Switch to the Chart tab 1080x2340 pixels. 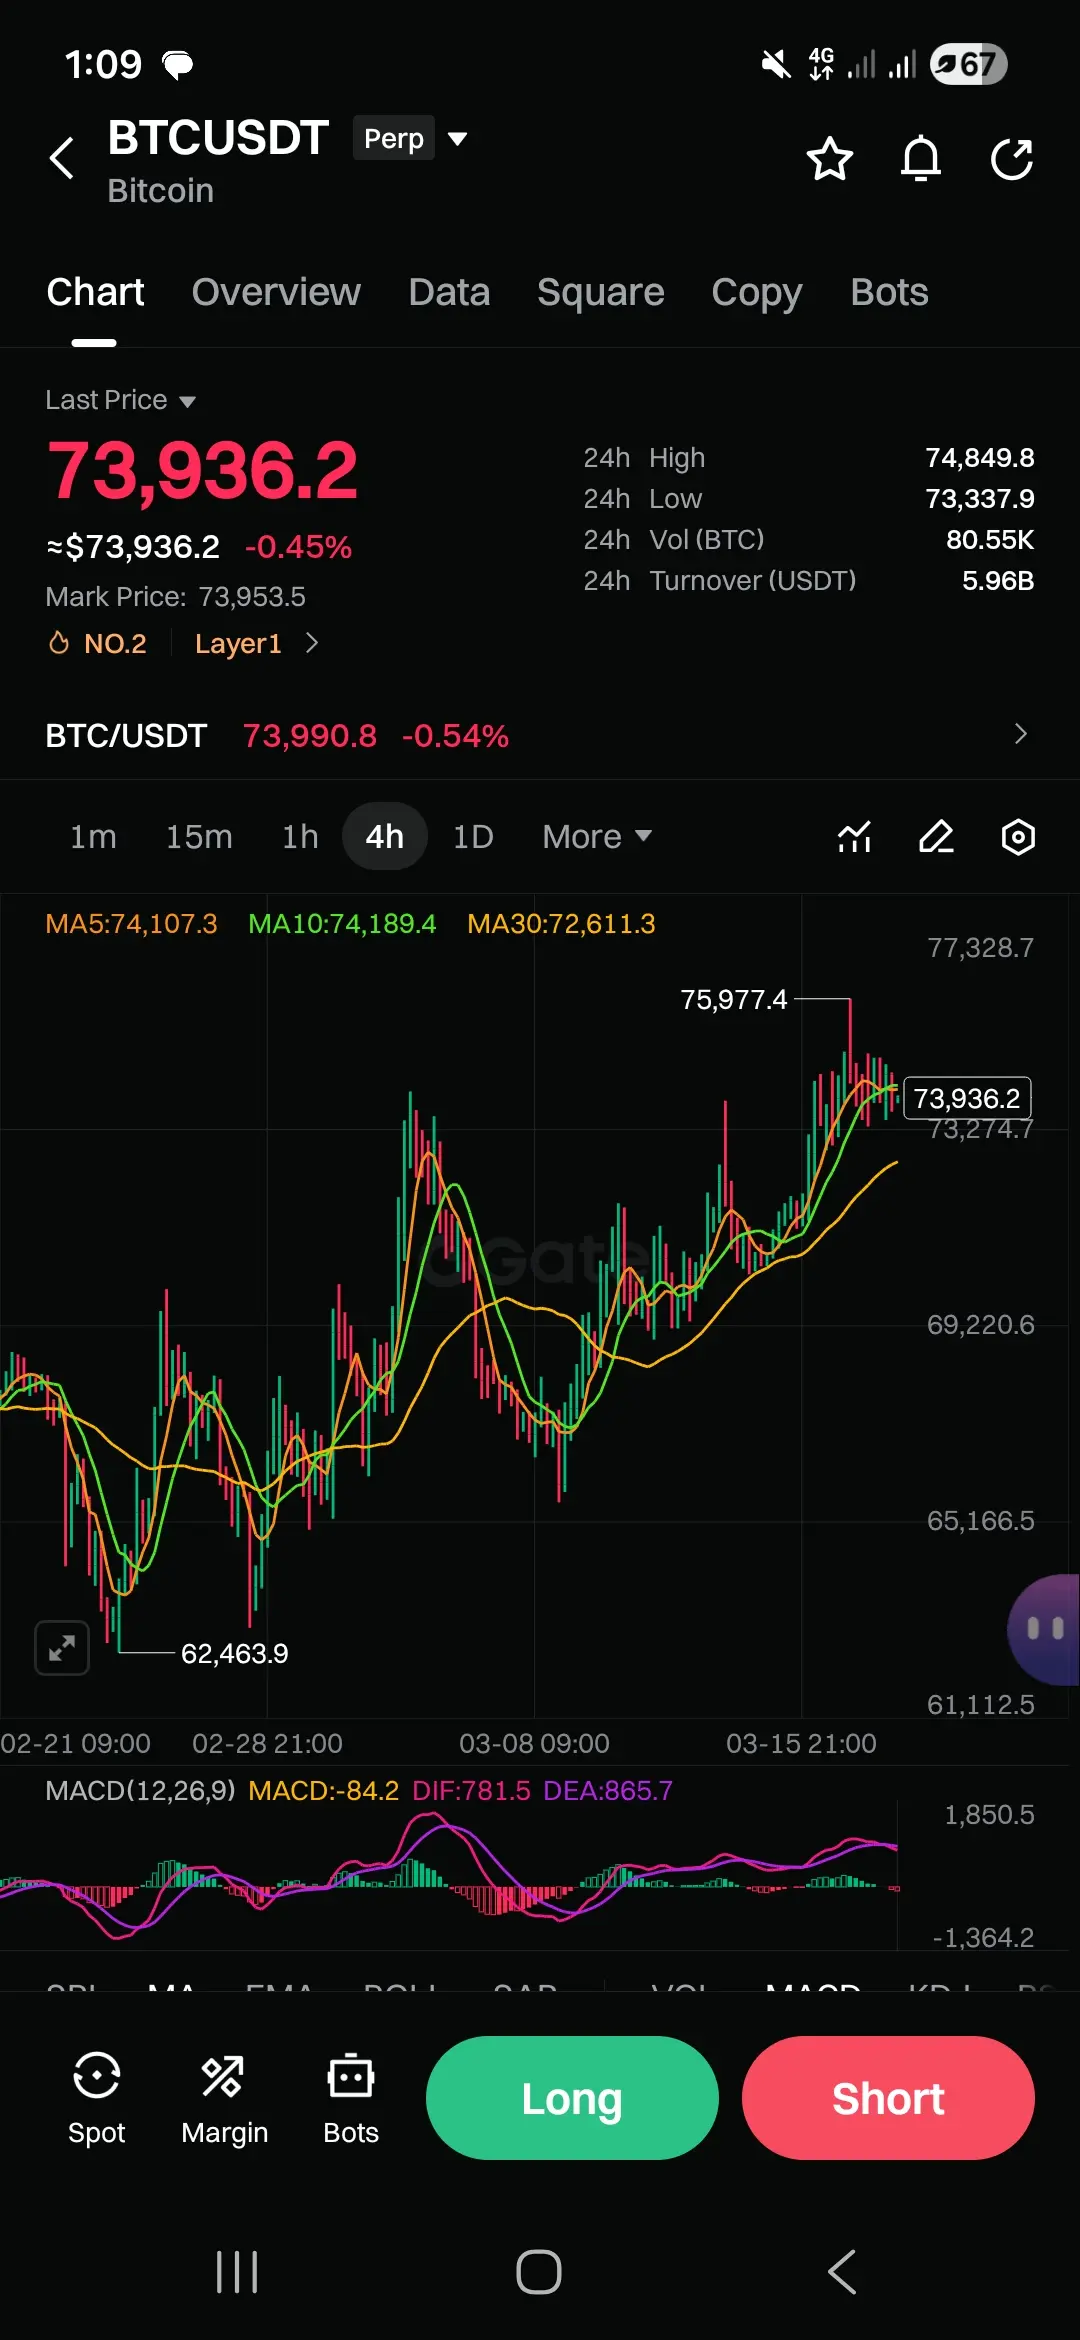(x=95, y=292)
